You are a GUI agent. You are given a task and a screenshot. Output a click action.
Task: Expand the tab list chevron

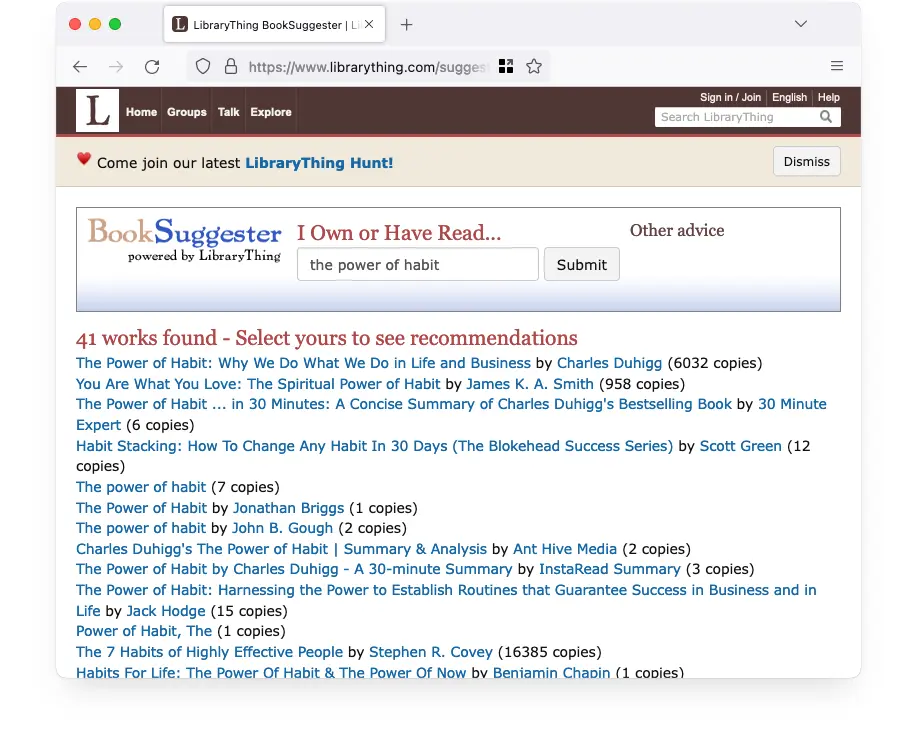tap(801, 24)
